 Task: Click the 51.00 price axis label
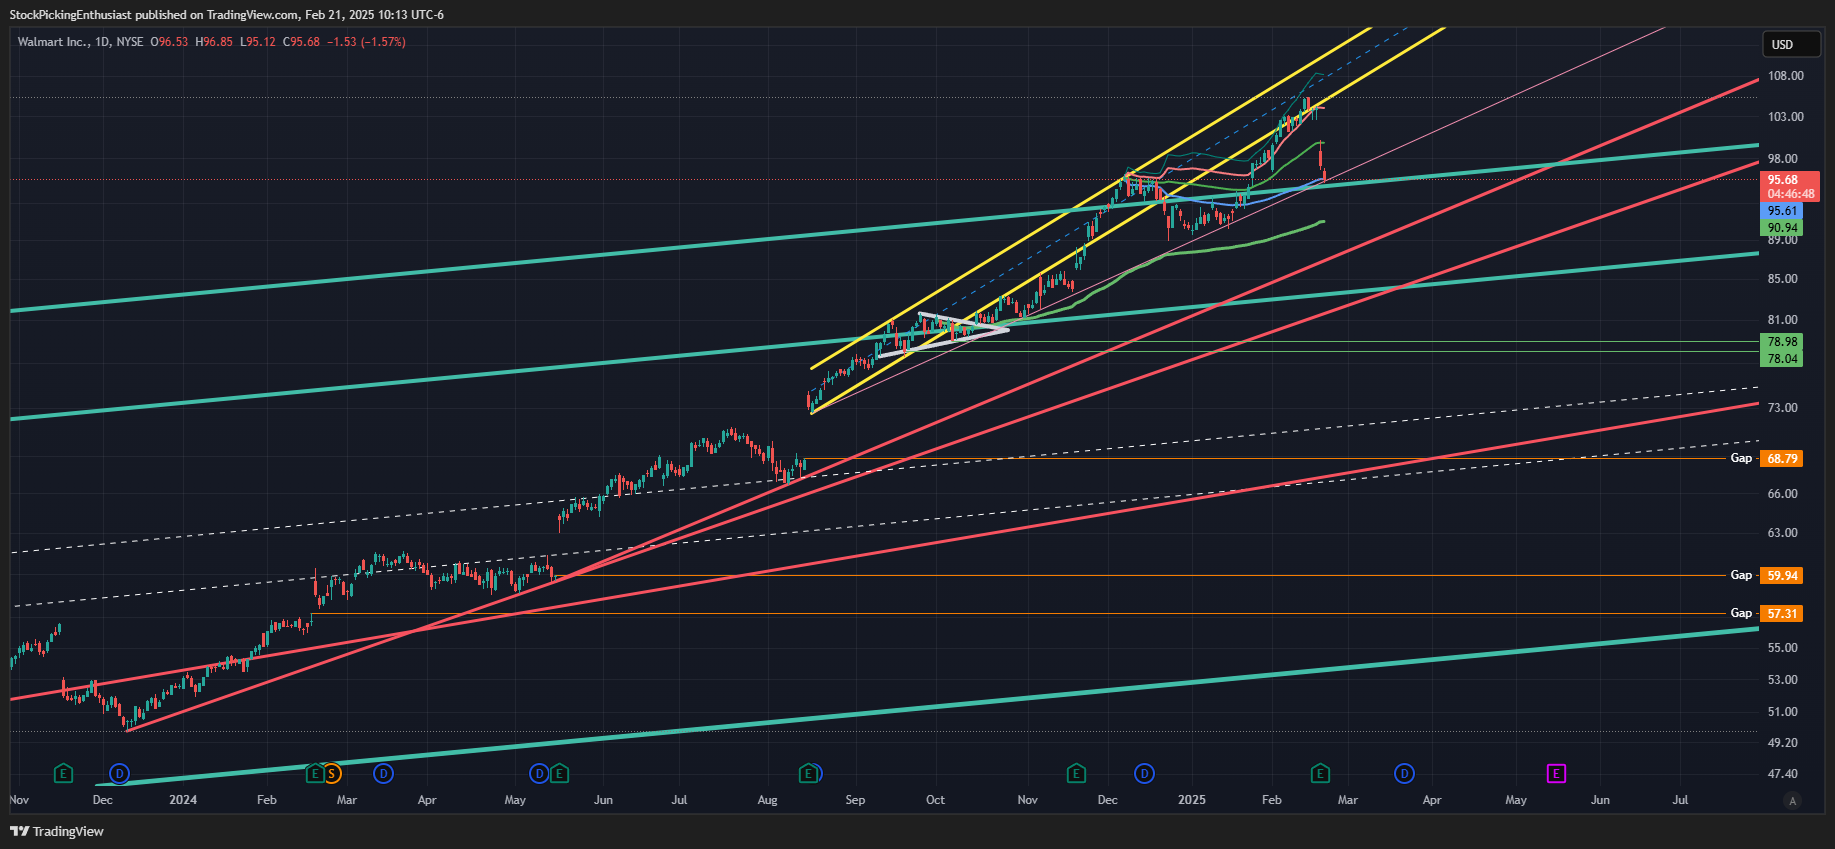click(1783, 712)
